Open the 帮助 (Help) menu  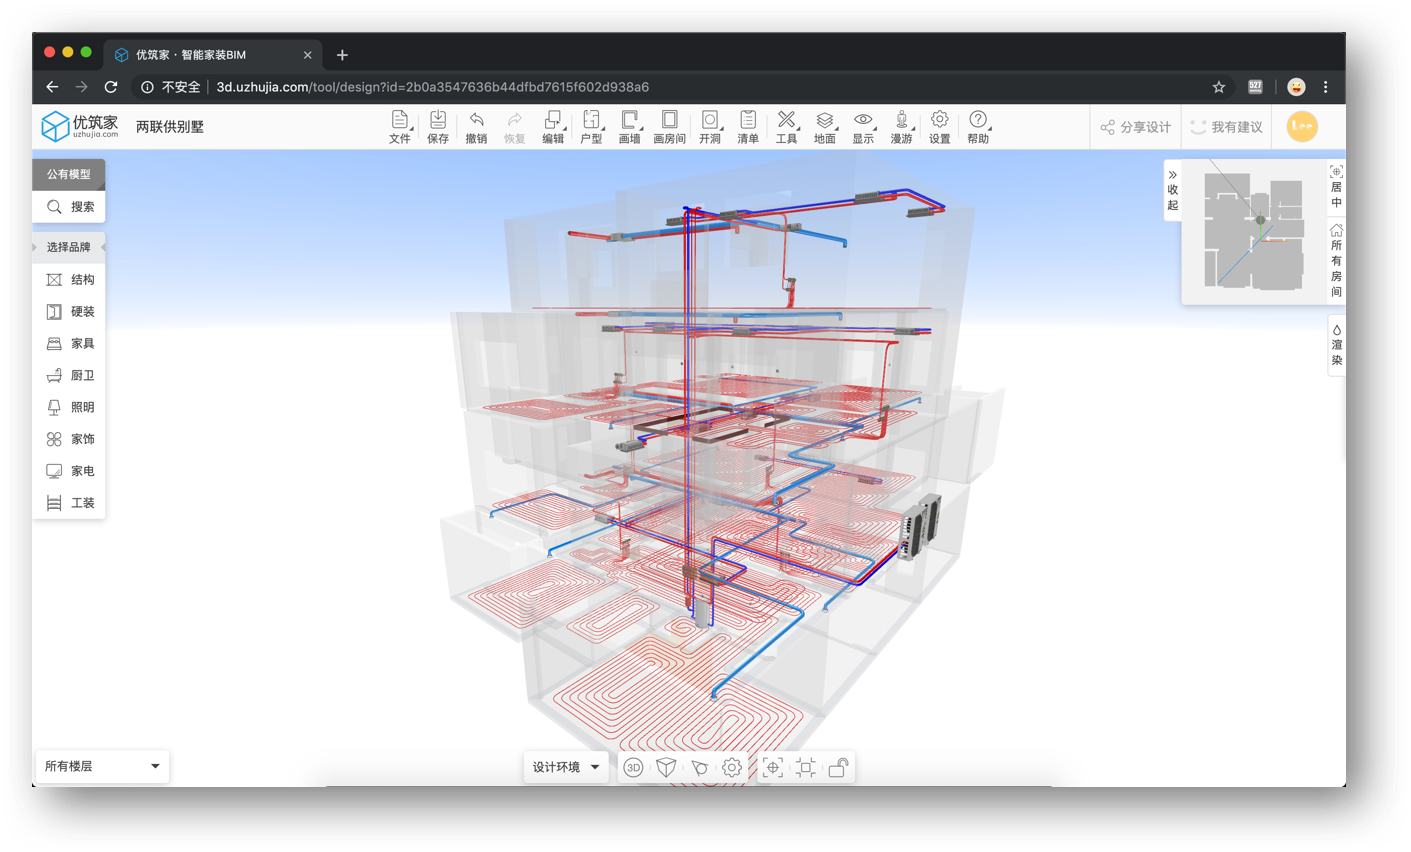coord(978,127)
